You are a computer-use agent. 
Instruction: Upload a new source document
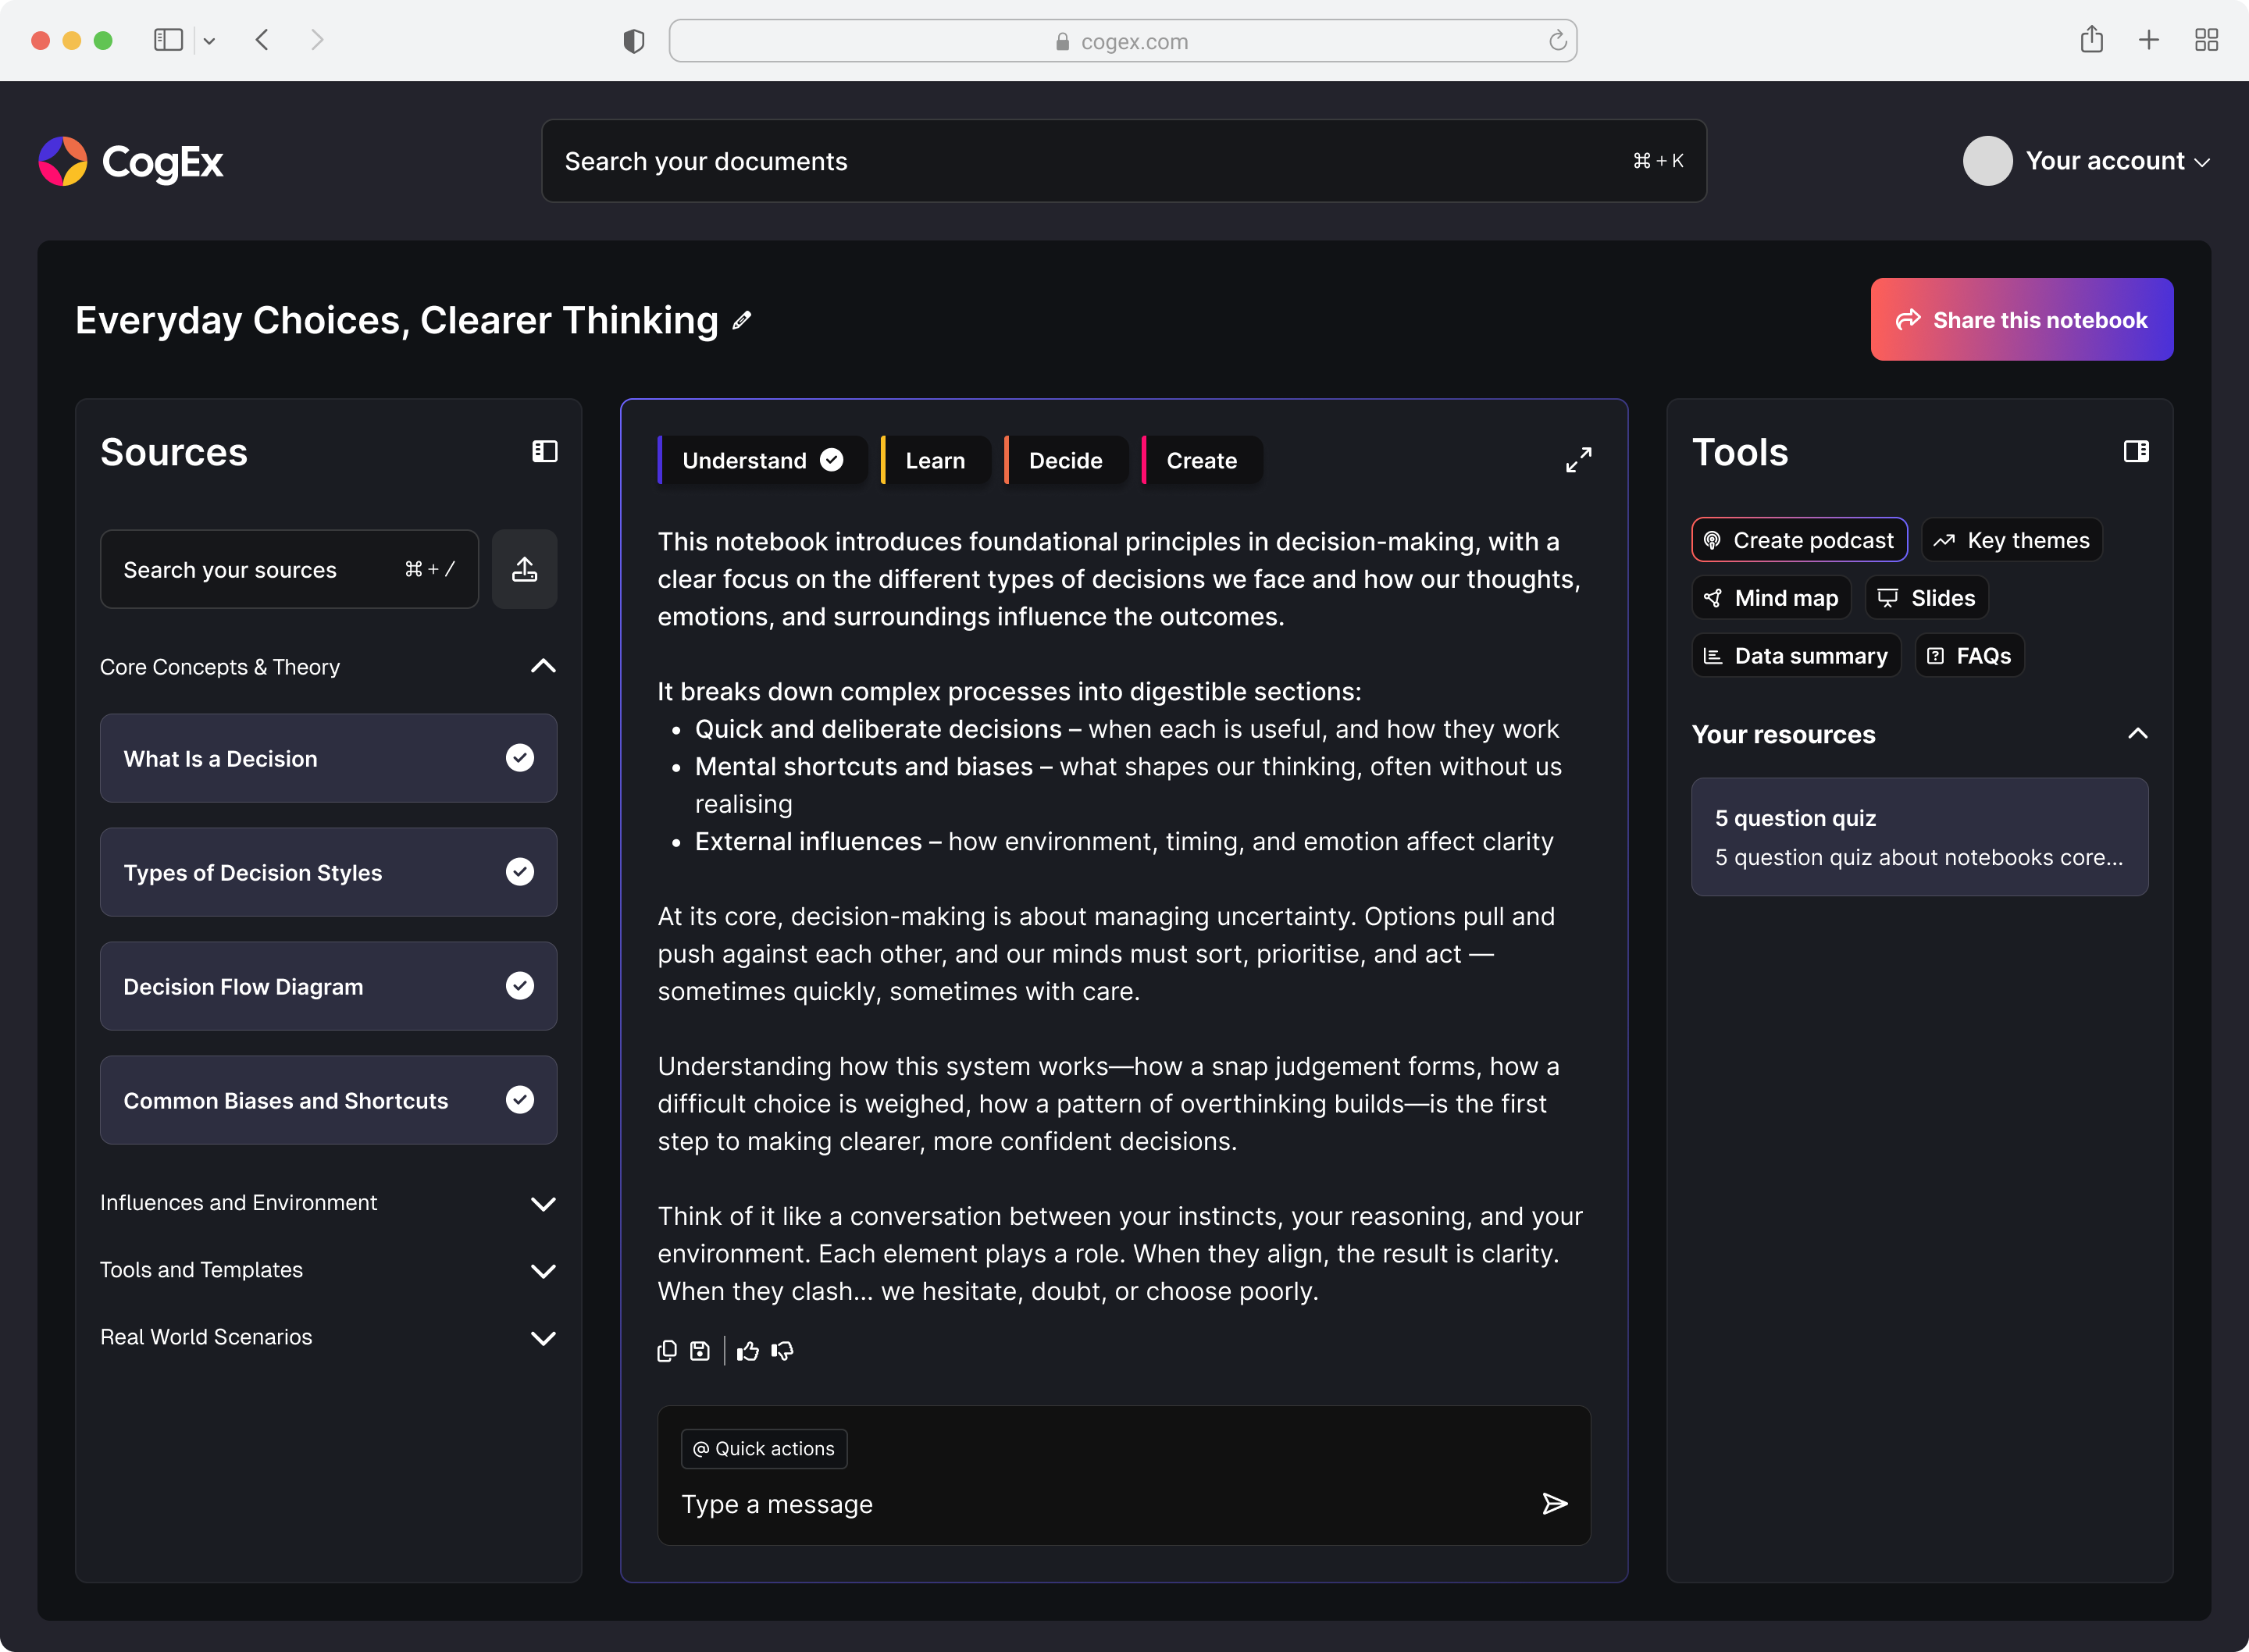point(524,568)
